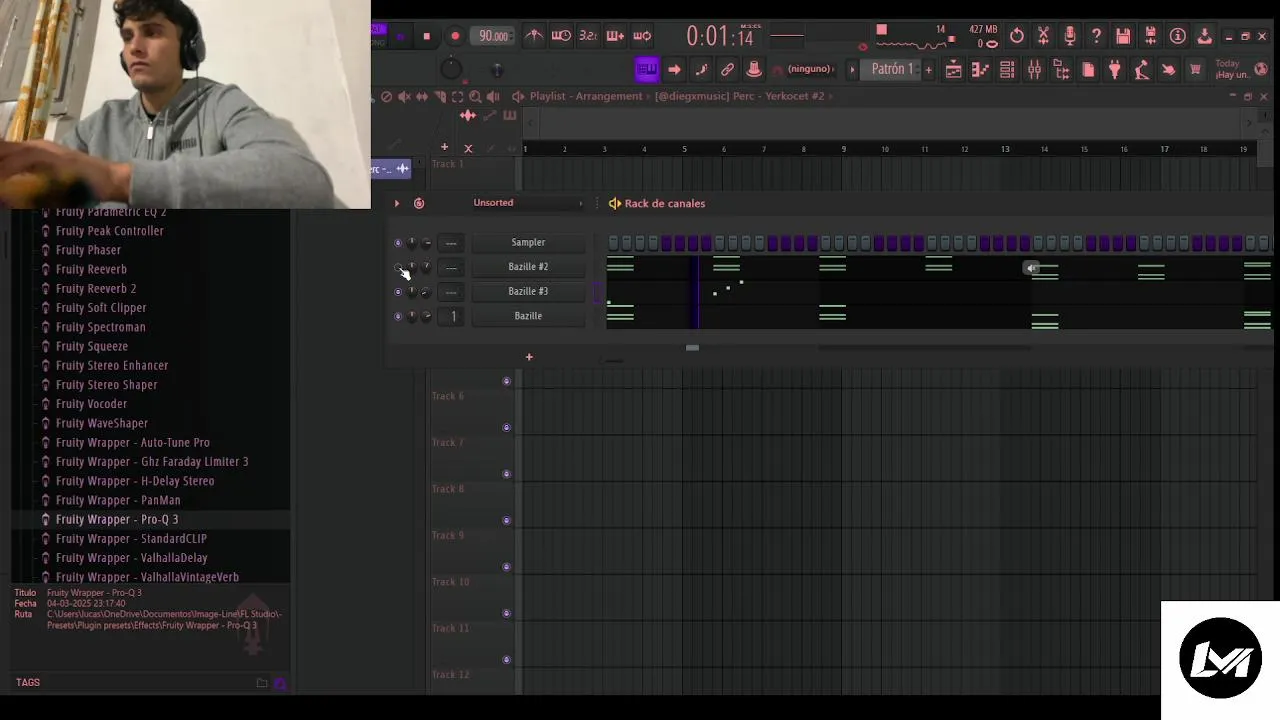This screenshot has height=720, width=1280.
Task: Open the Playlist view icon
Action: click(954, 69)
